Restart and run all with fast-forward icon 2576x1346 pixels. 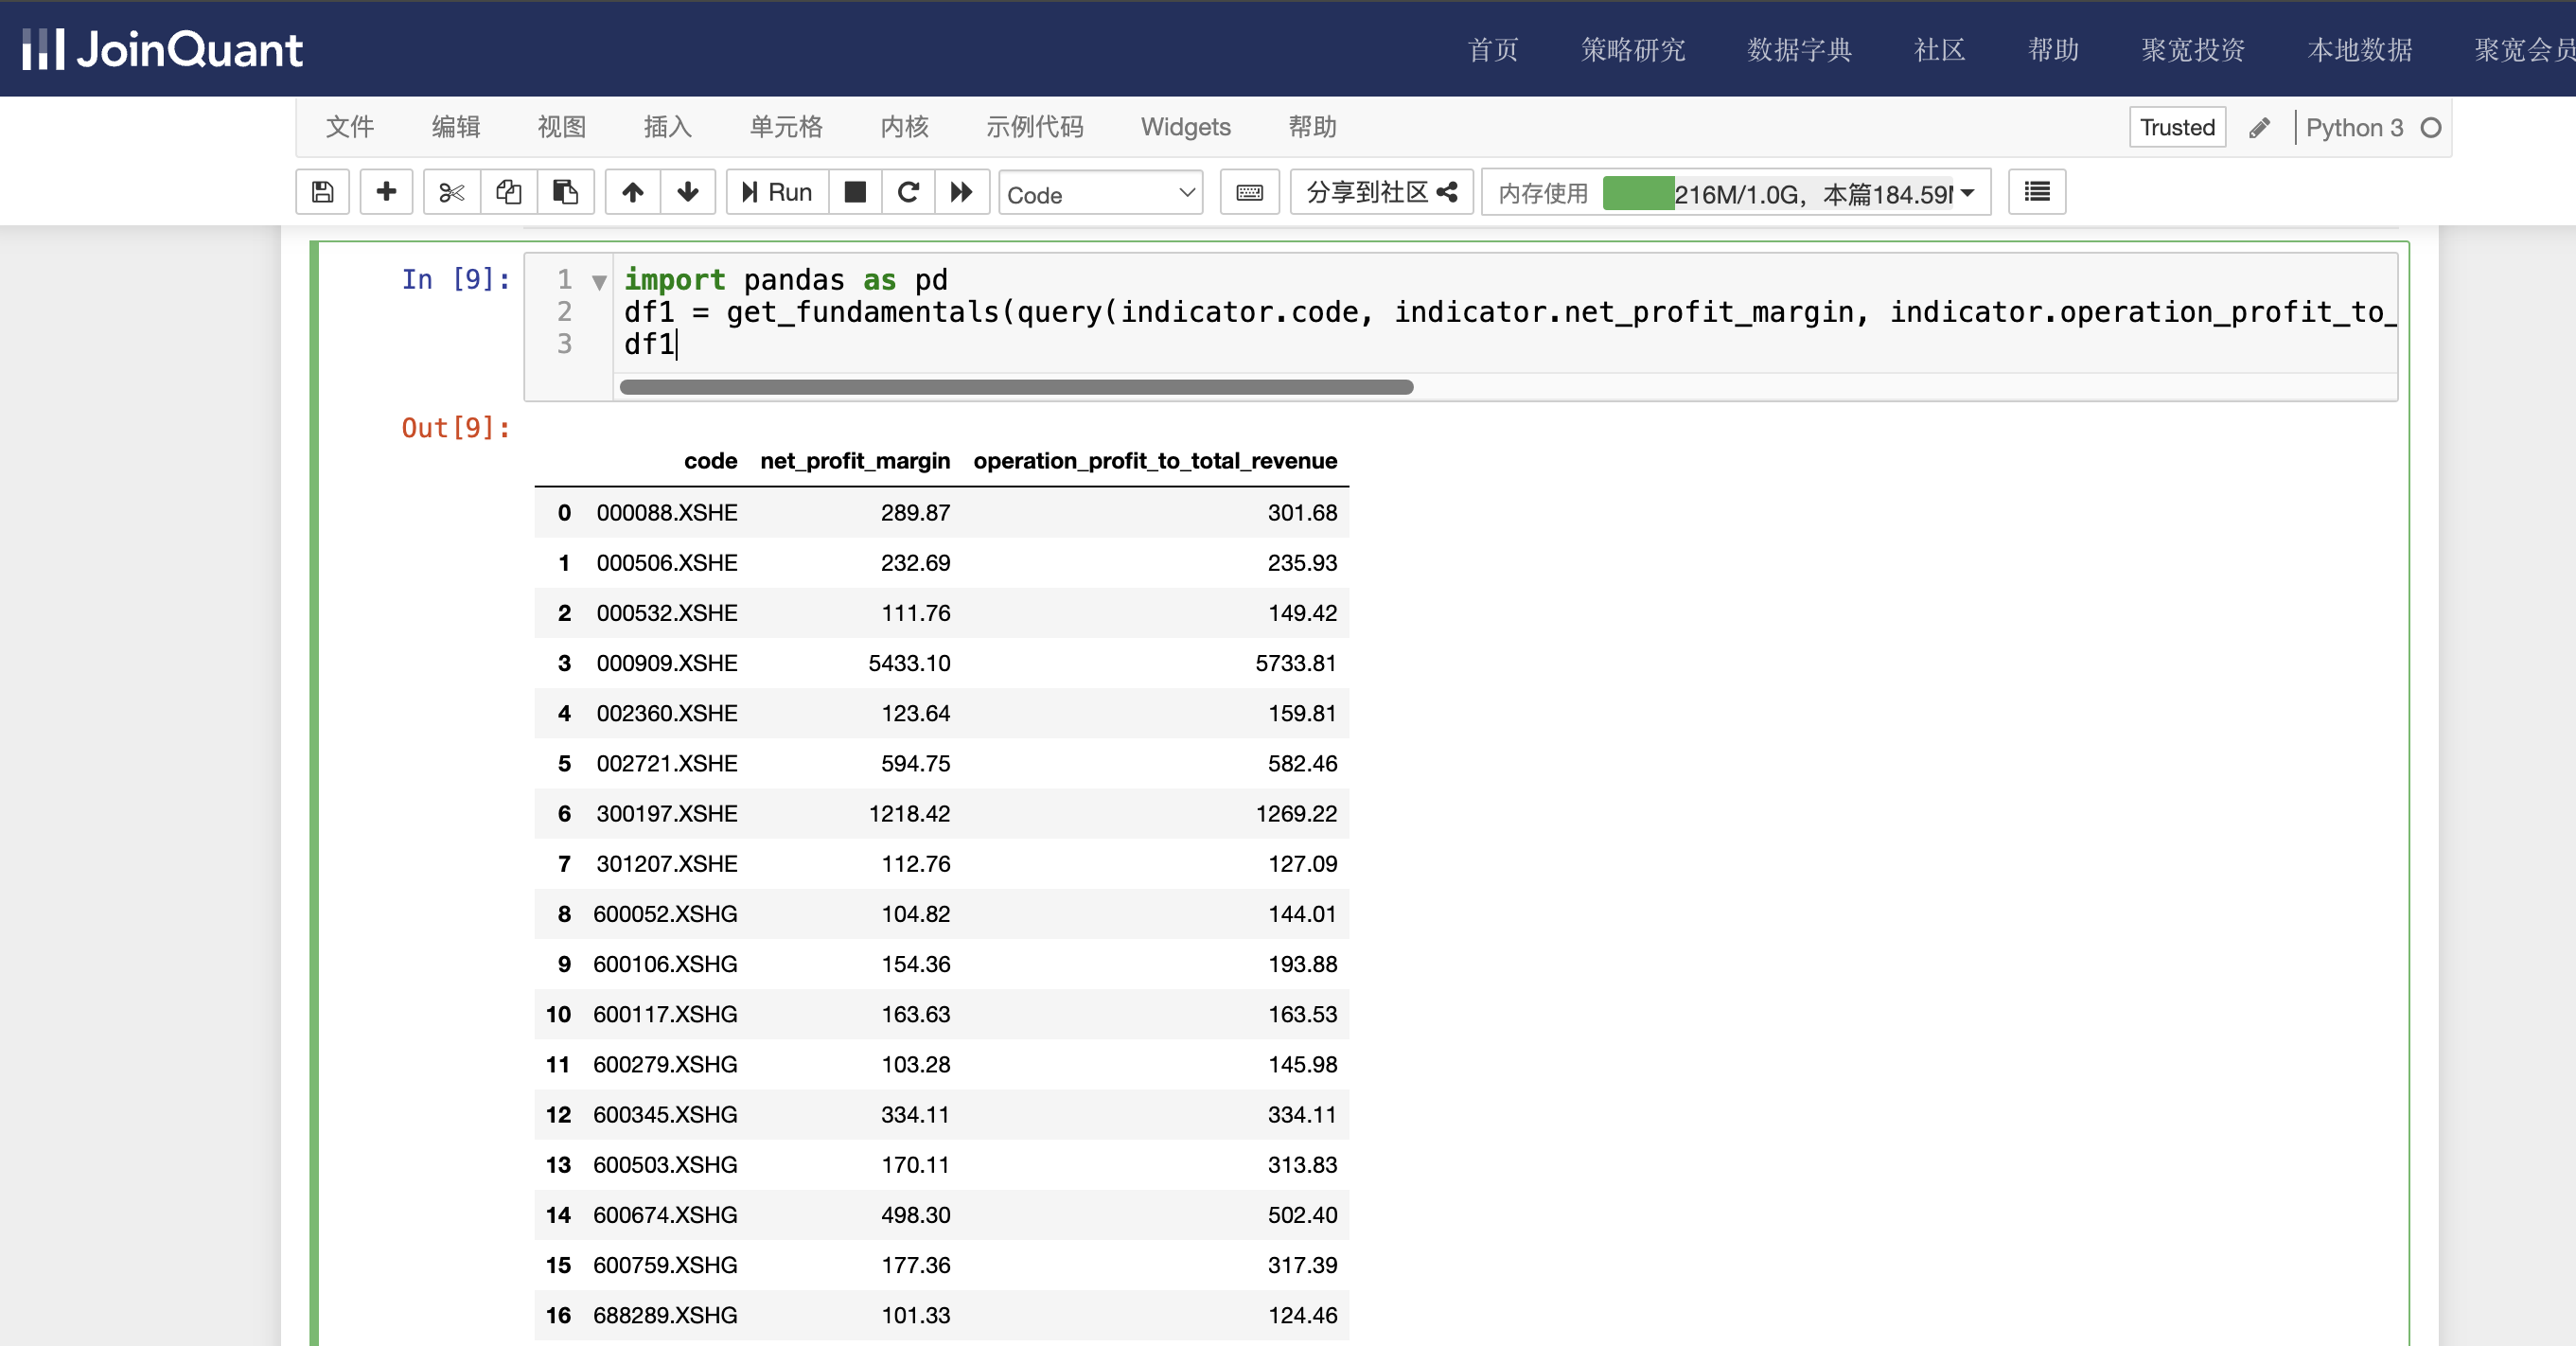(961, 192)
